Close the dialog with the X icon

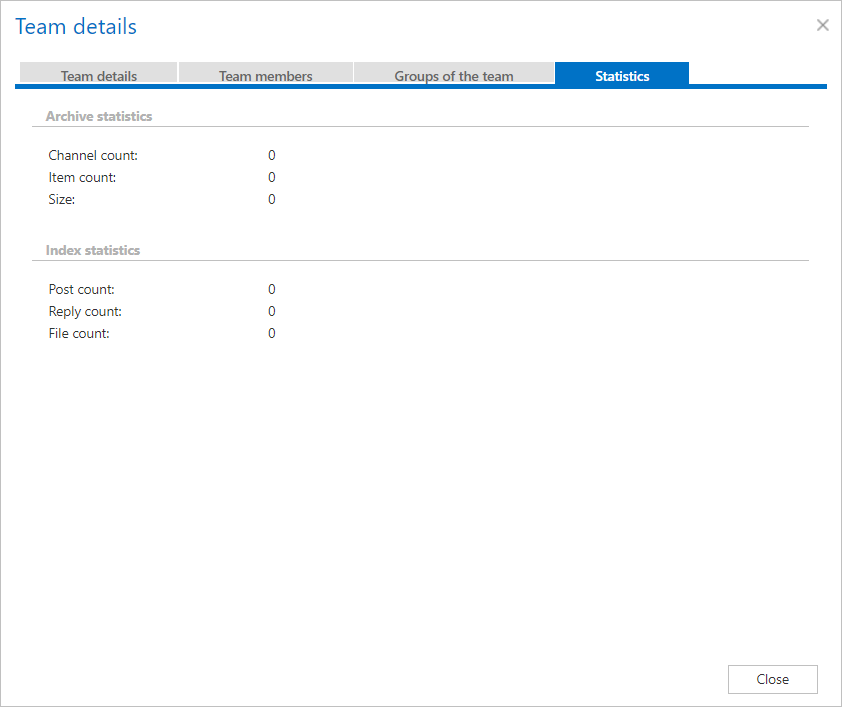[822, 25]
